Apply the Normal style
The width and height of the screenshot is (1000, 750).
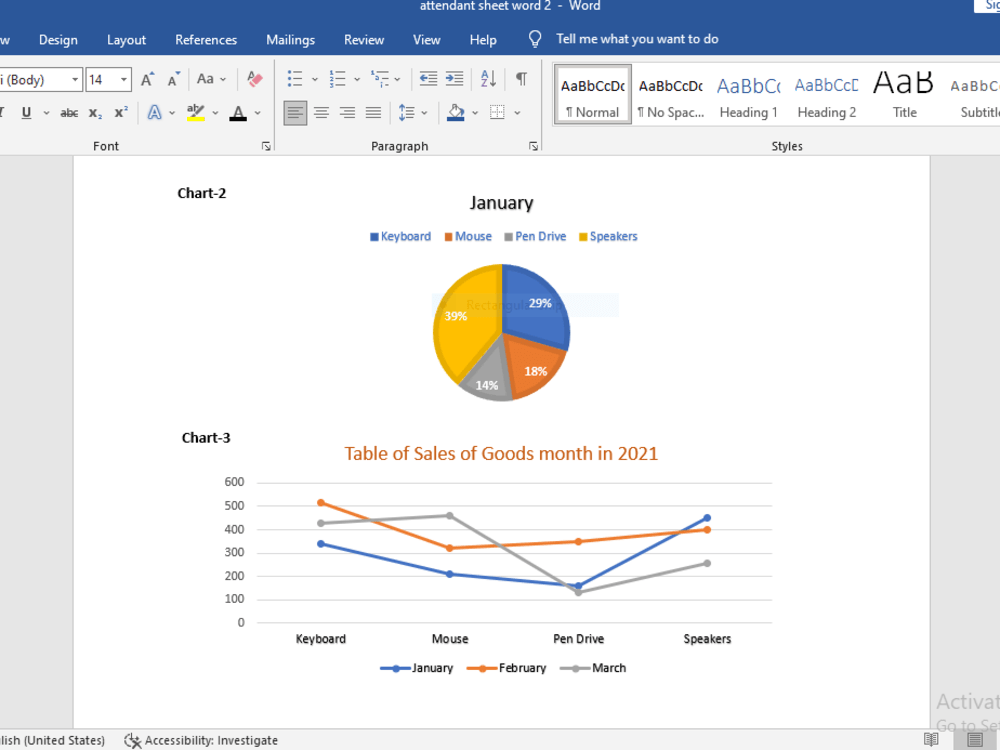(x=592, y=94)
